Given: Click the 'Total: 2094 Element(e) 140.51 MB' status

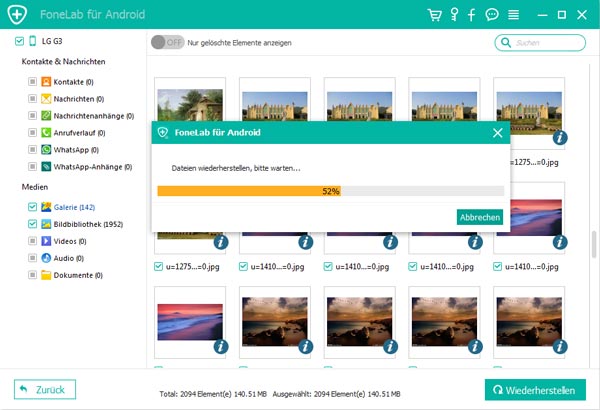Looking at the screenshot, I should [213, 394].
